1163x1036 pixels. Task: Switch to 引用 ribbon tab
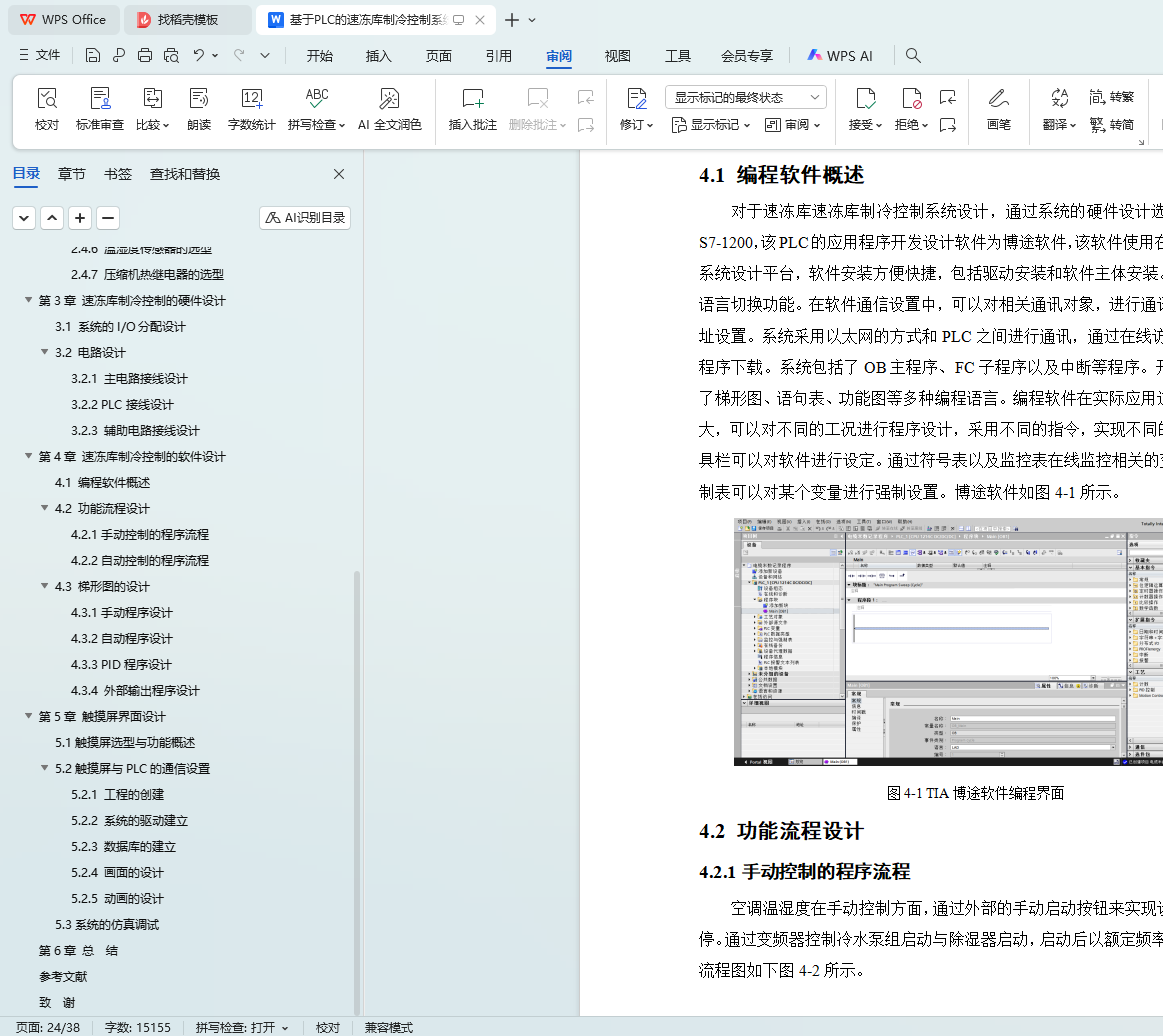498,56
